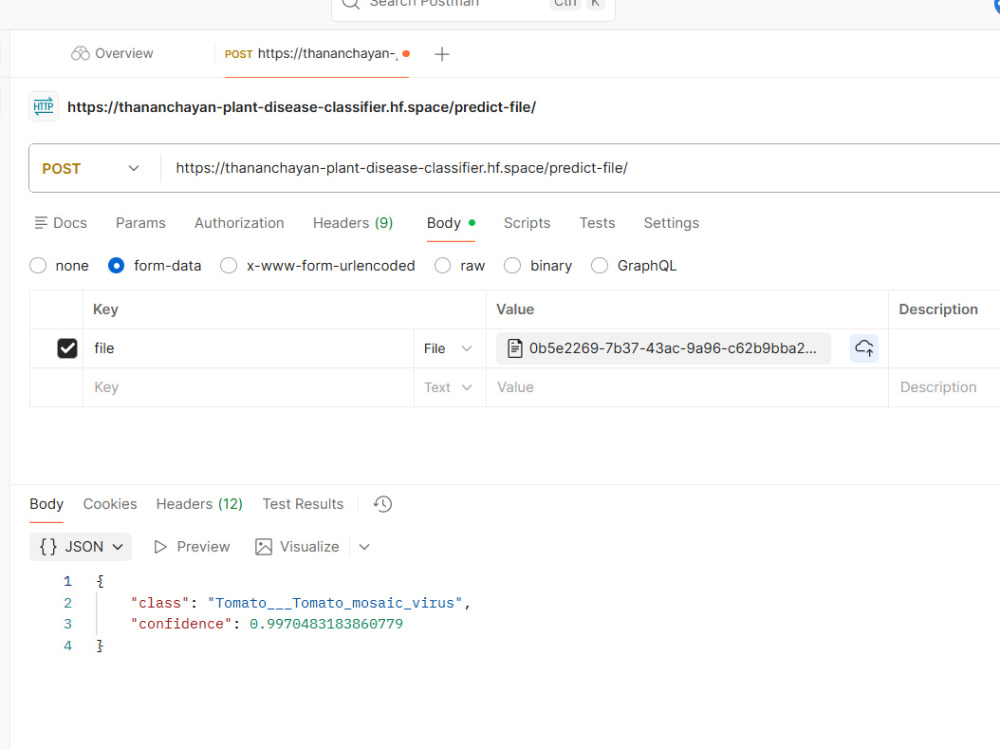Switch to response Body tab
Screen dimensions: 1000x750
47,504
